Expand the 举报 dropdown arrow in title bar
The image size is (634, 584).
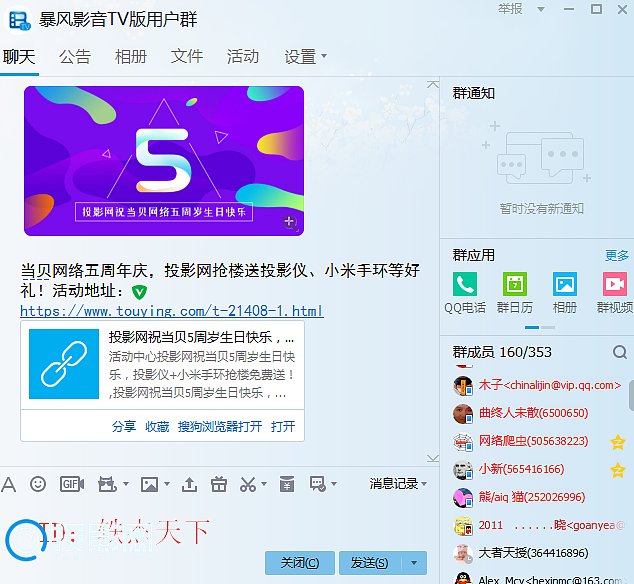tap(541, 9)
